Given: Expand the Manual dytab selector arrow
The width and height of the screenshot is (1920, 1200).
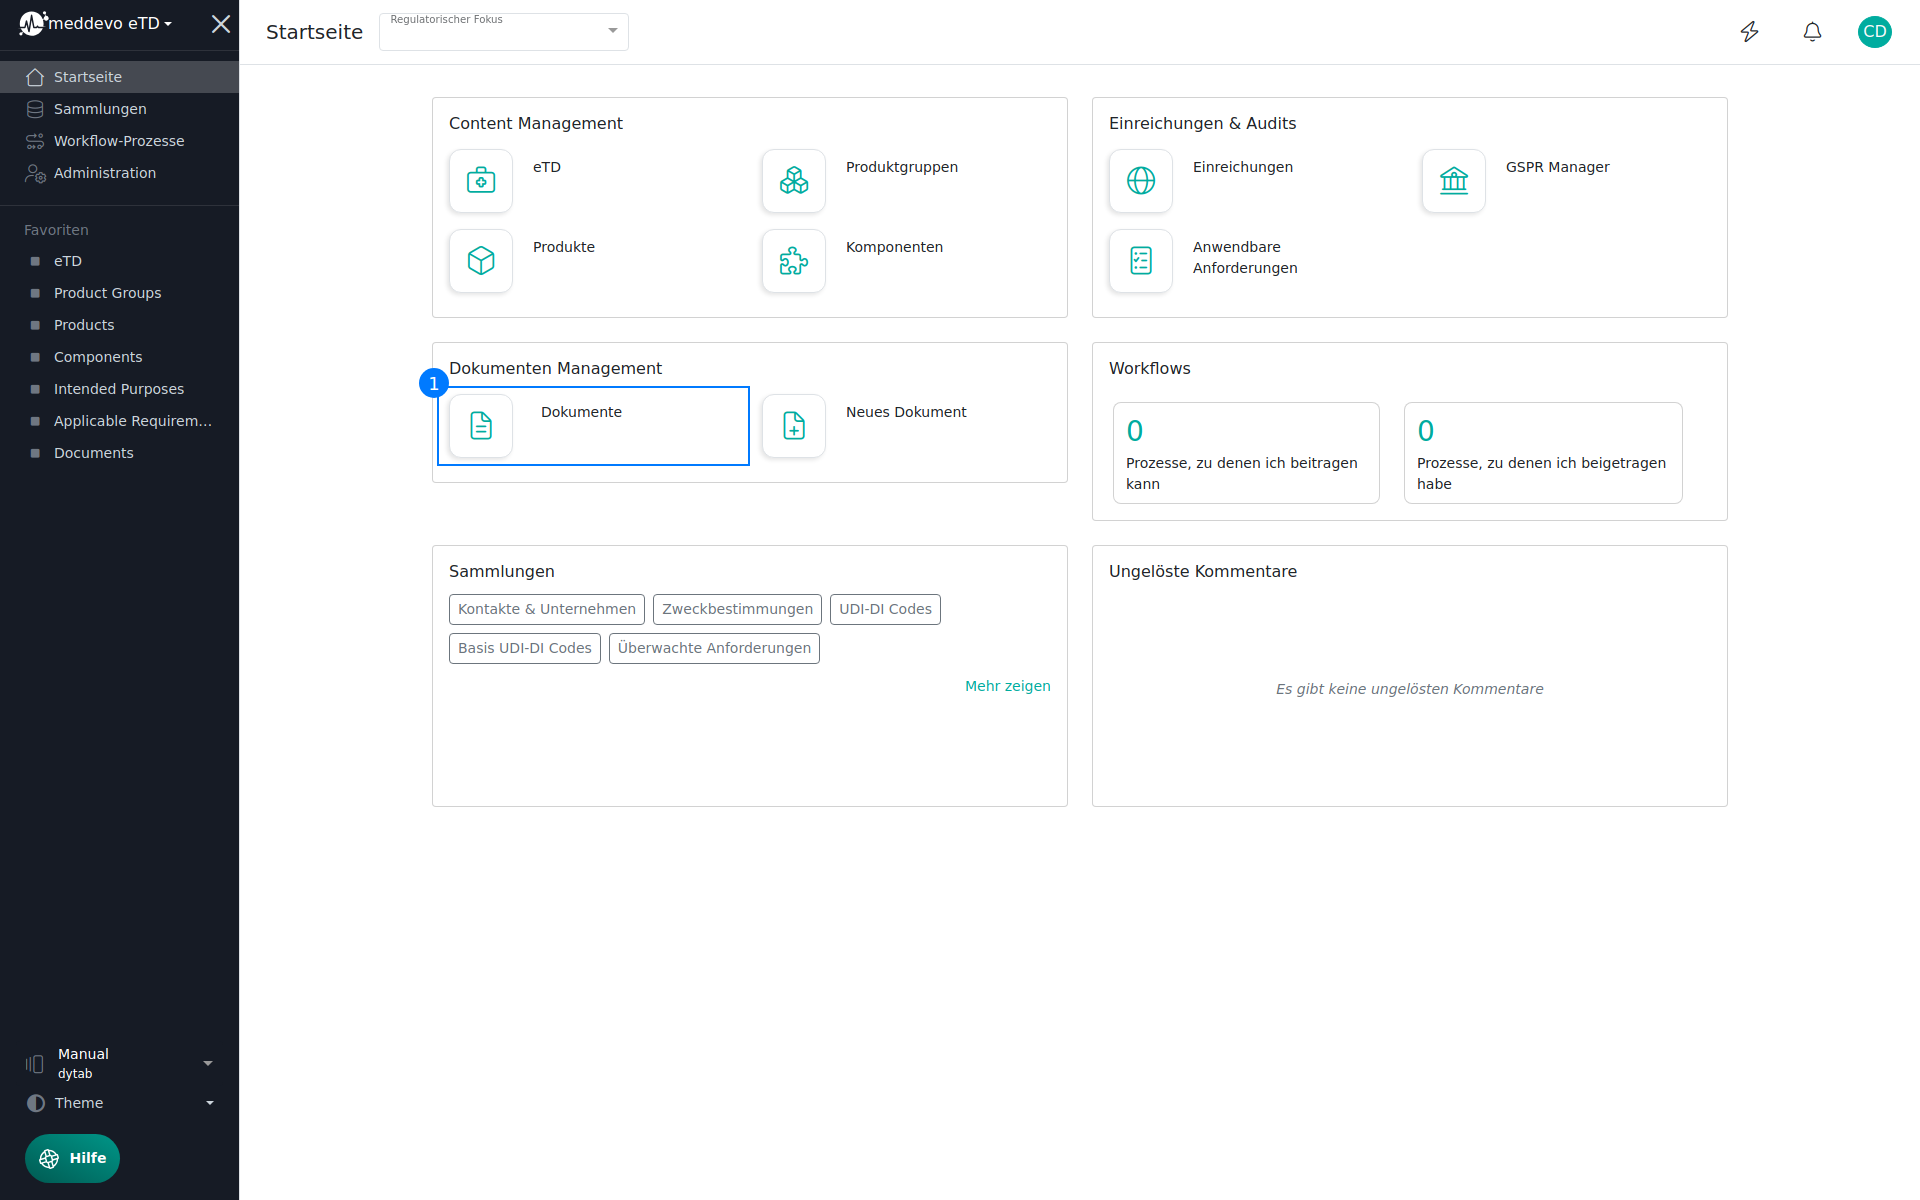Looking at the screenshot, I should coord(208,1063).
